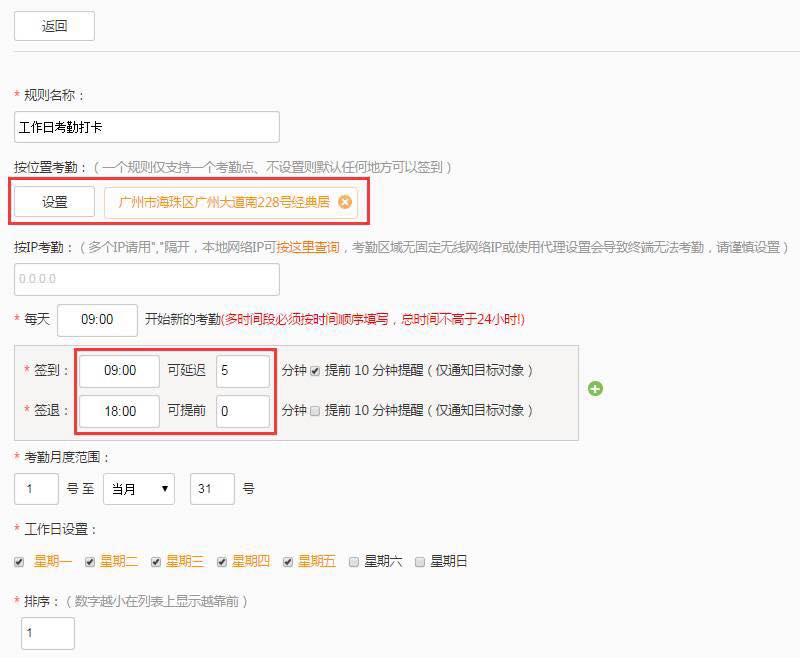Viewport: 800px width, 658px height.
Task: Edit the month range start day field
Action: (36, 489)
